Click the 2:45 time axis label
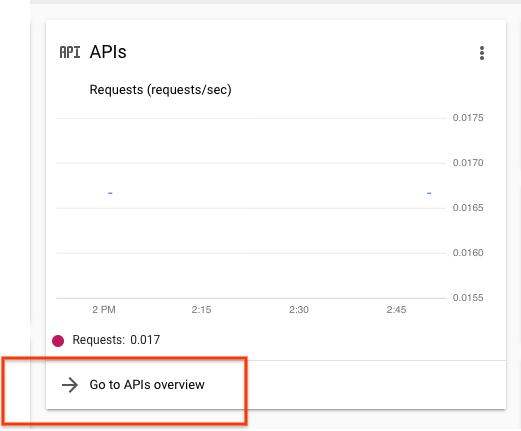Viewport: 521px width, 431px height. tap(396, 310)
